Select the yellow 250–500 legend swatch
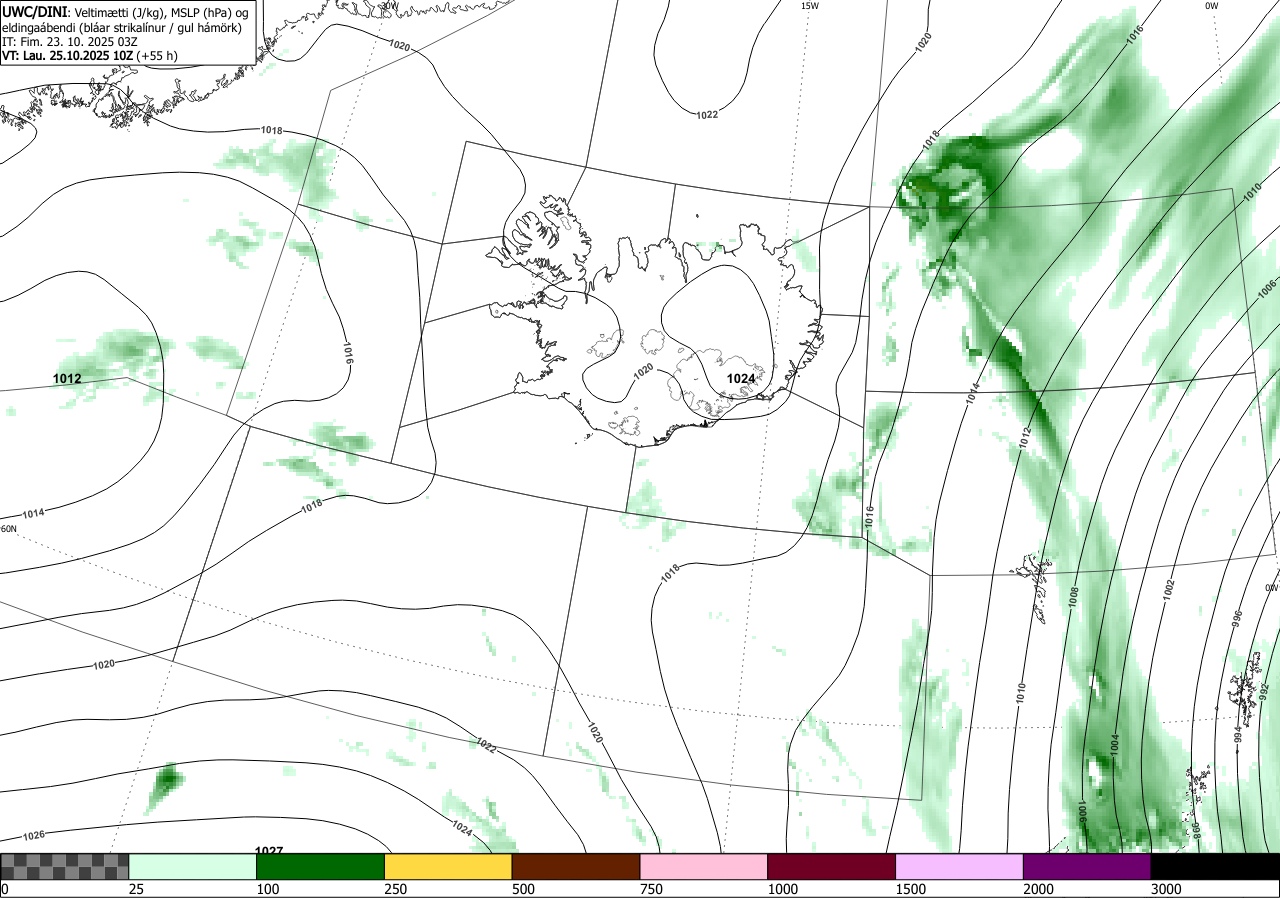The image size is (1280, 898). click(x=448, y=866)
